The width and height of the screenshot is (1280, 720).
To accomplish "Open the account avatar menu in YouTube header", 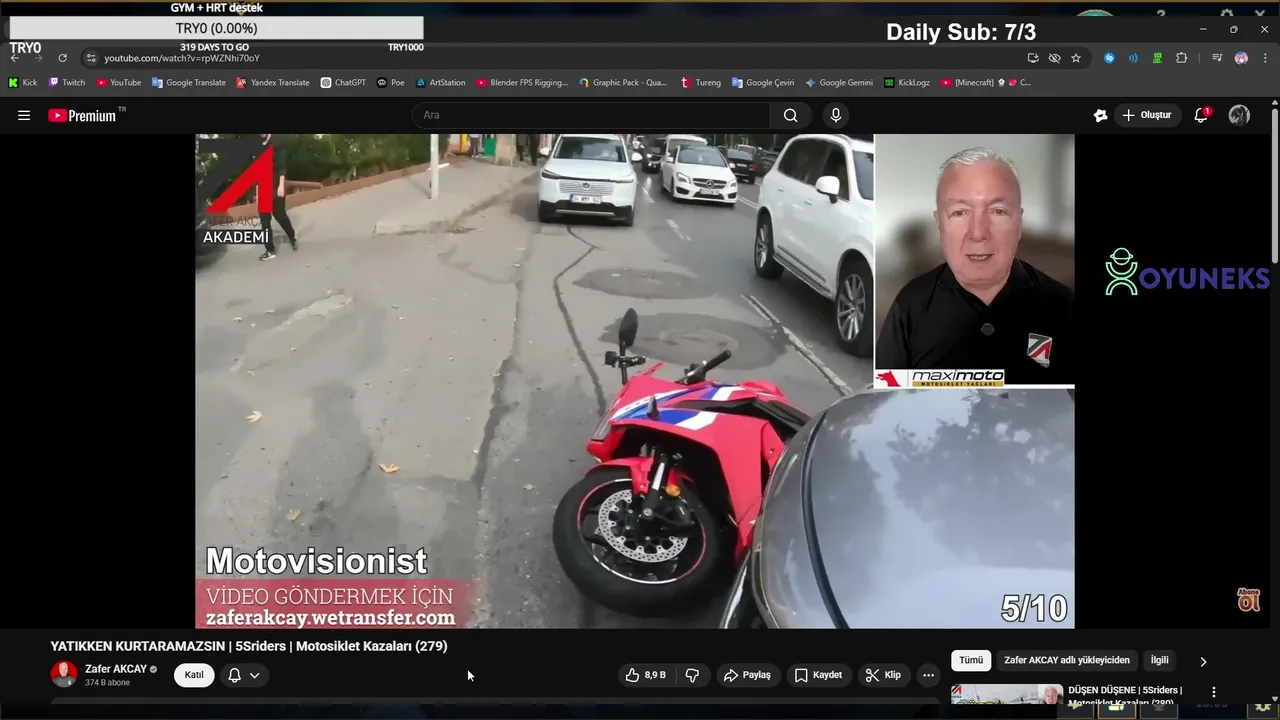I will [x=1239, y=115].
